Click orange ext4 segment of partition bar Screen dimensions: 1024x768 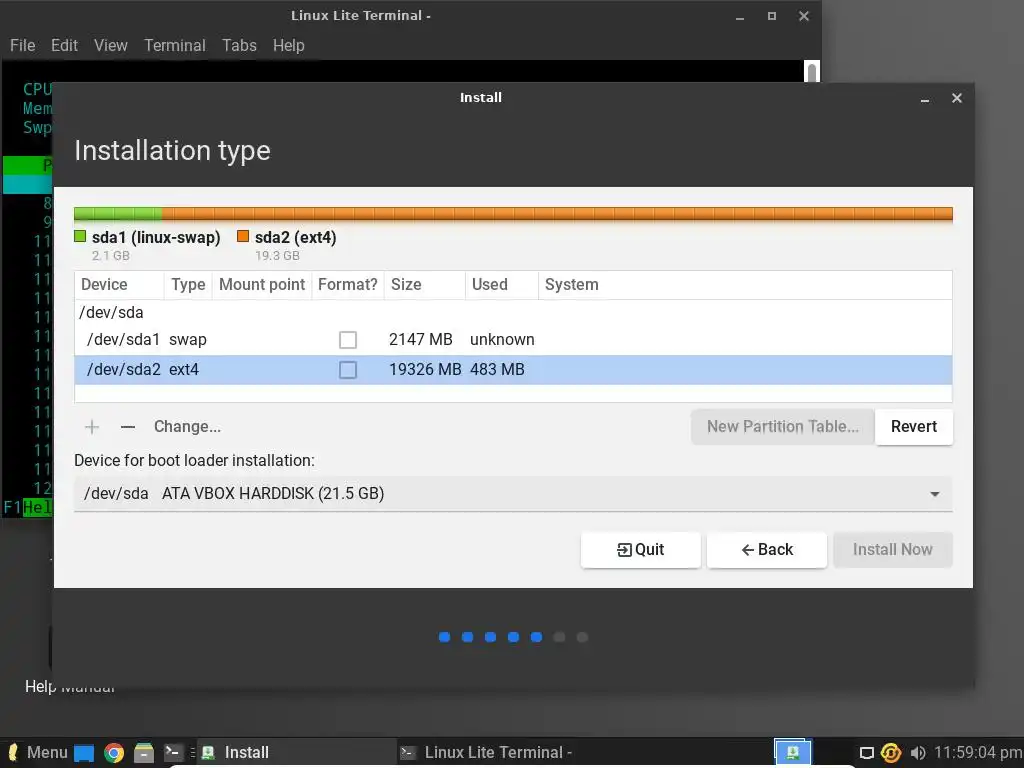tap(557, 214)
